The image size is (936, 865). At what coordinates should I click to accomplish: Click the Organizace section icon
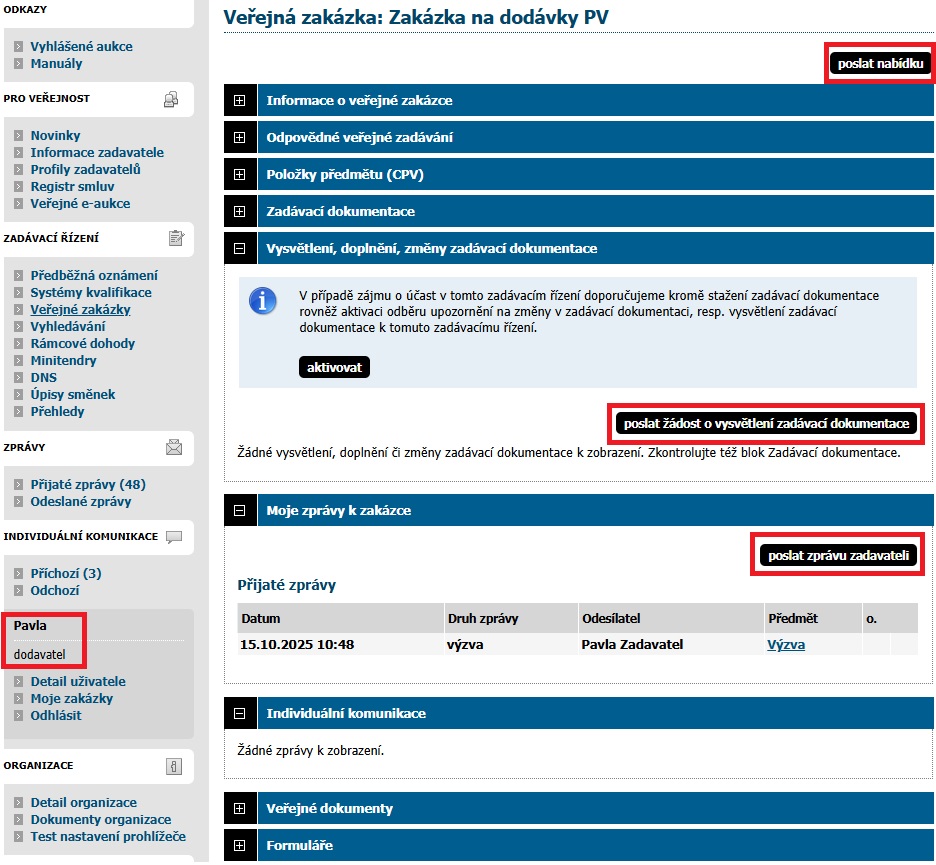(x=173, y=766)
